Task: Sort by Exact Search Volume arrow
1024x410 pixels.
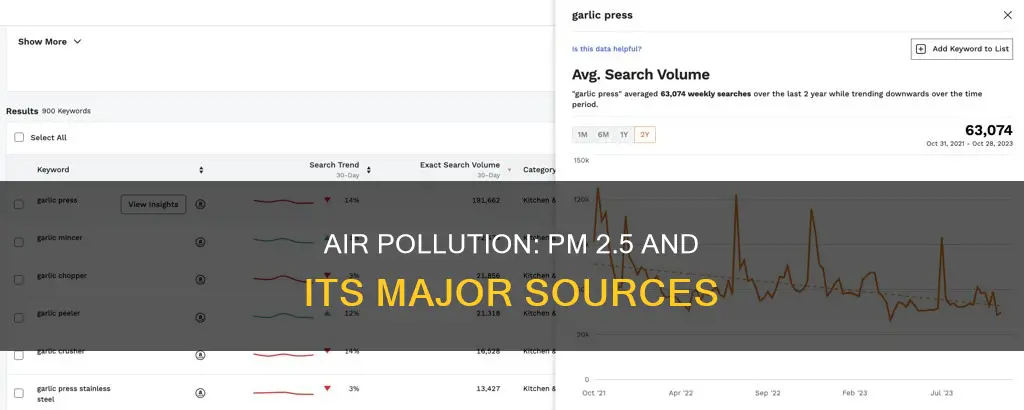Action: point(509,170)
